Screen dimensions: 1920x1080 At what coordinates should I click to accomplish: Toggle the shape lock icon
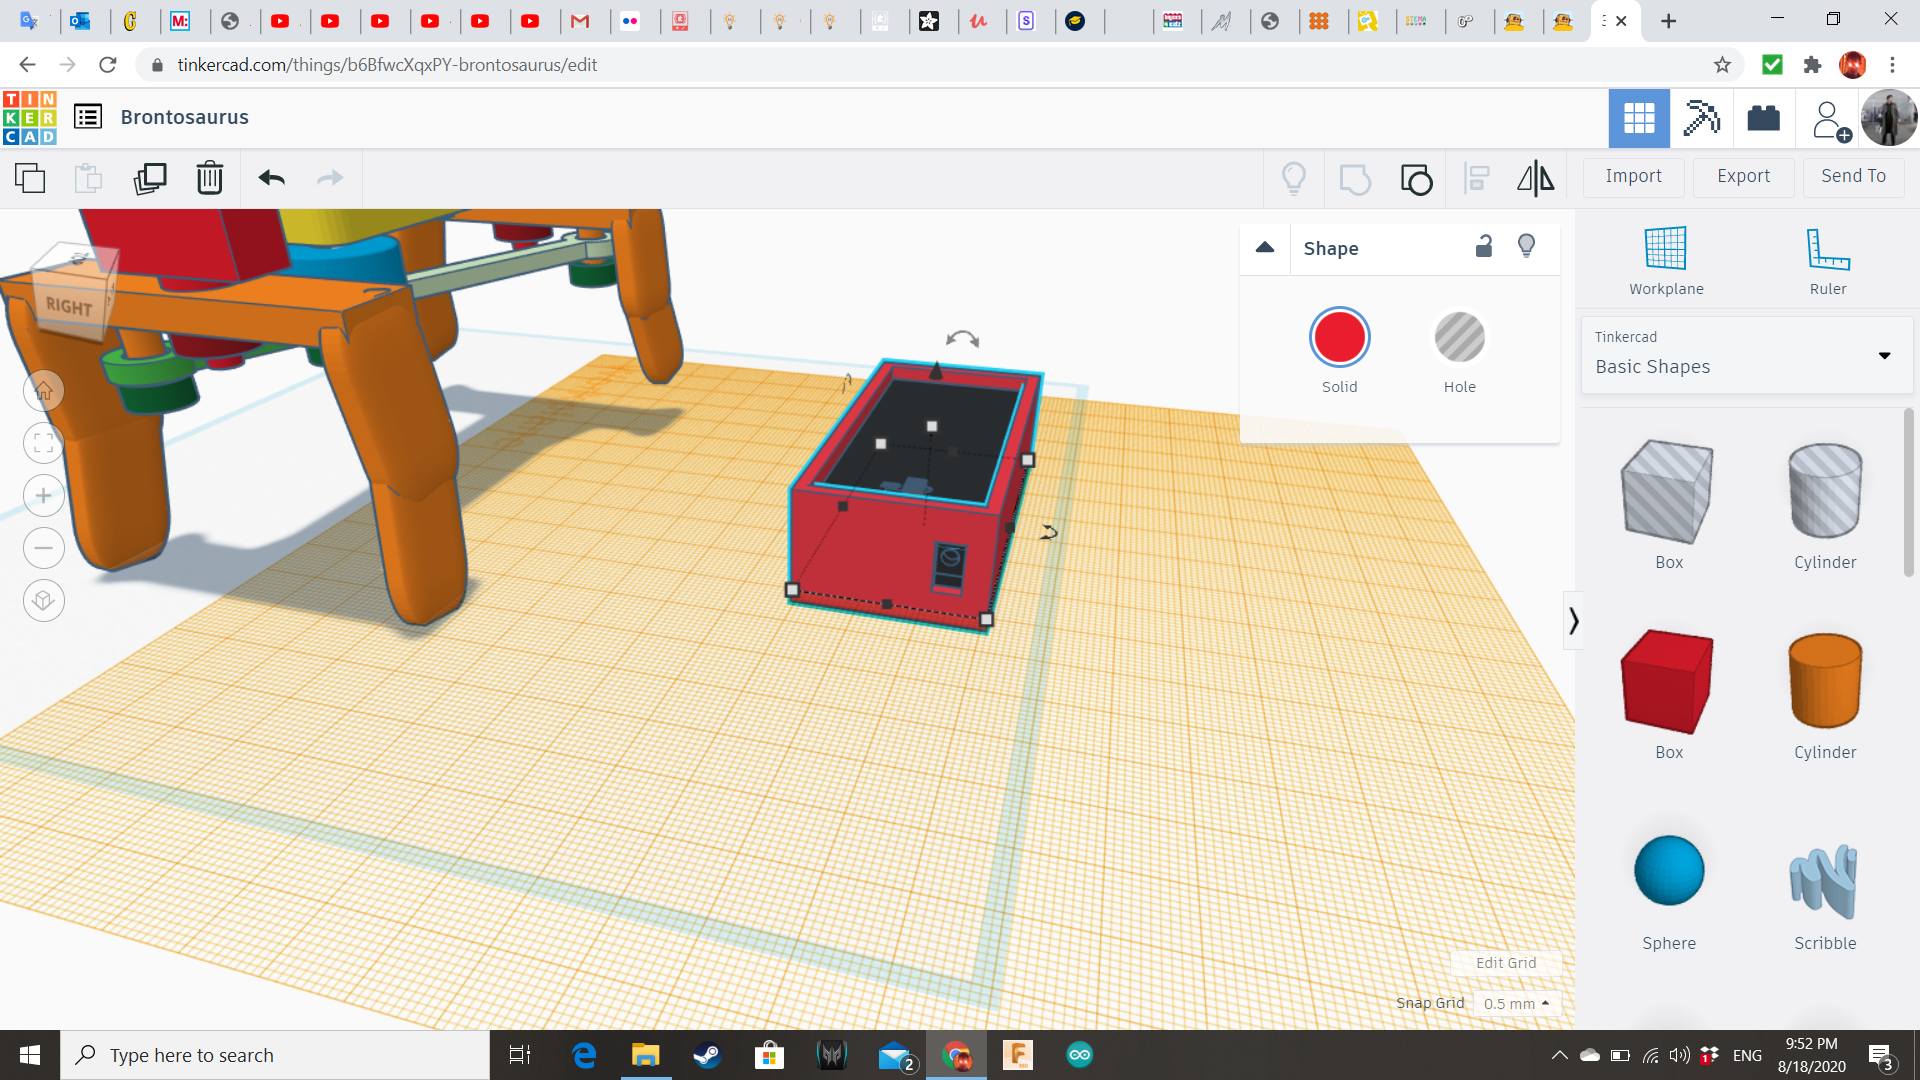(1484, 246)
